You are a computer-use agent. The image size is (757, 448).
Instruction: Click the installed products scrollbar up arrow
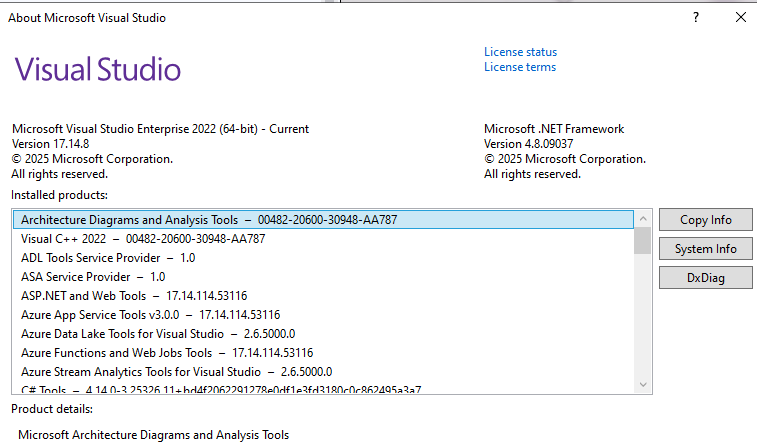pyautogui.click(x=642, y=218)
